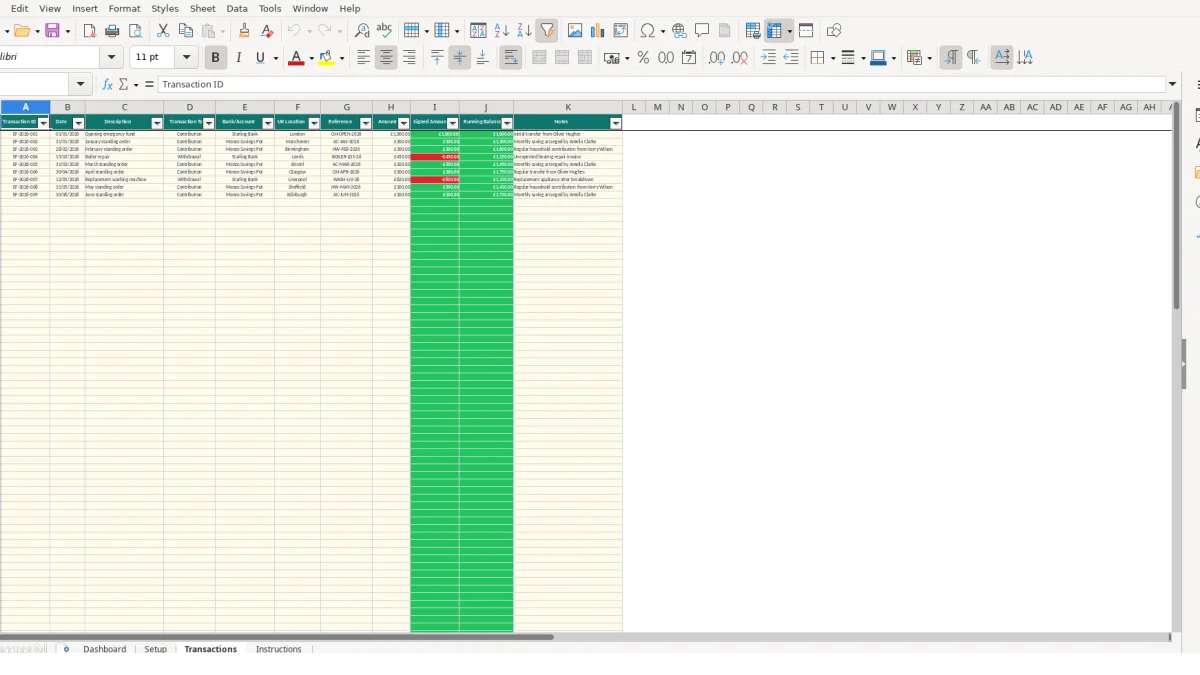Open Notes column filter dropdown
1200x675 pixels.
coord(616,122)
